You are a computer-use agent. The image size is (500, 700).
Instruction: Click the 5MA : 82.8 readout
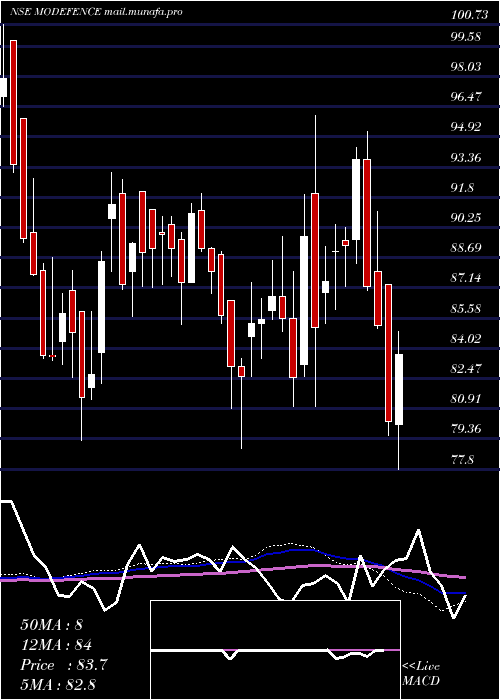point(58,685)
